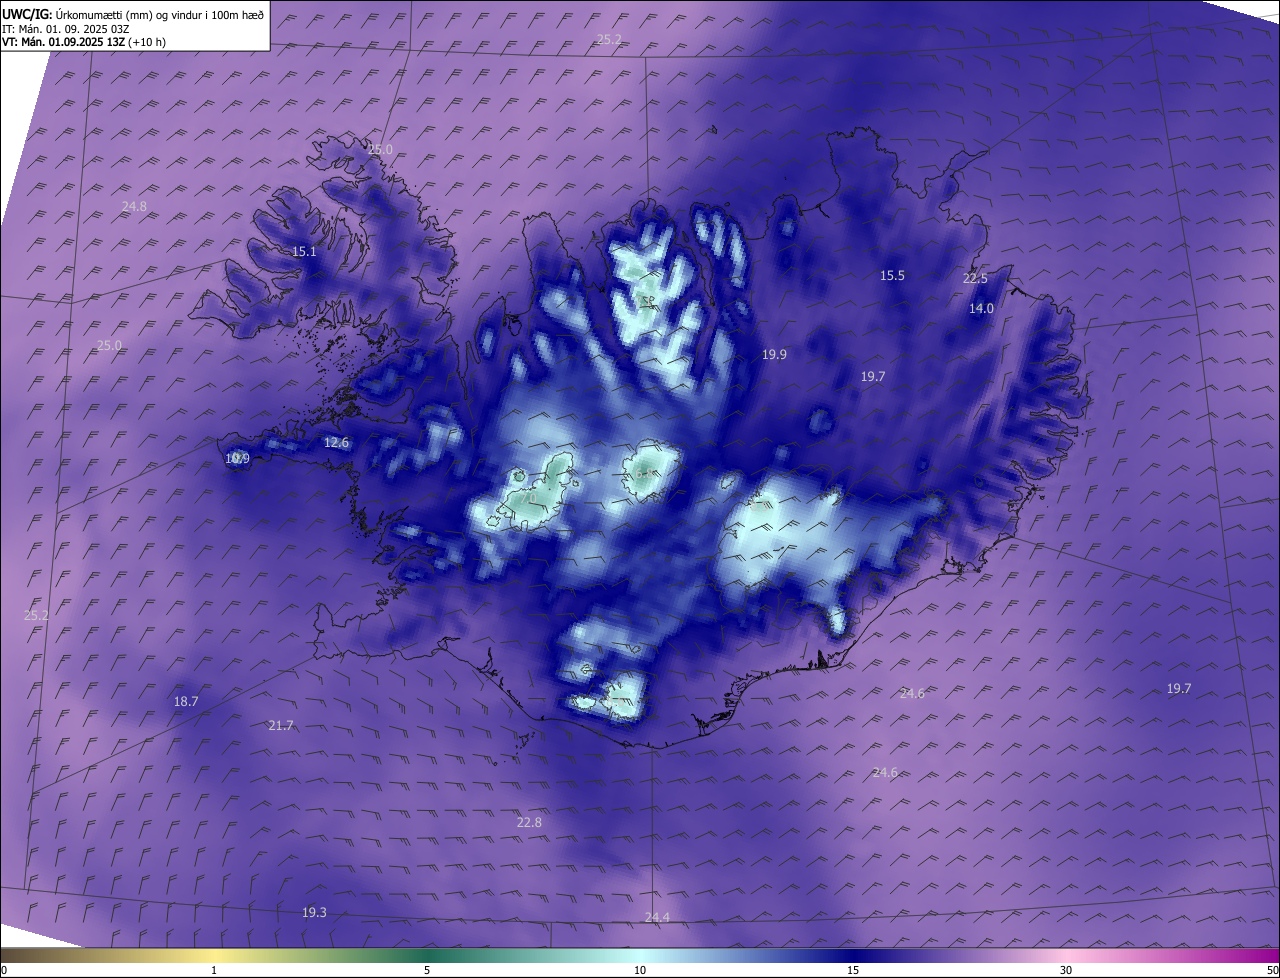This screenshot has height=978, width=1280.
Task: Click the 0 tick on color scale
Action: [4, 971]
